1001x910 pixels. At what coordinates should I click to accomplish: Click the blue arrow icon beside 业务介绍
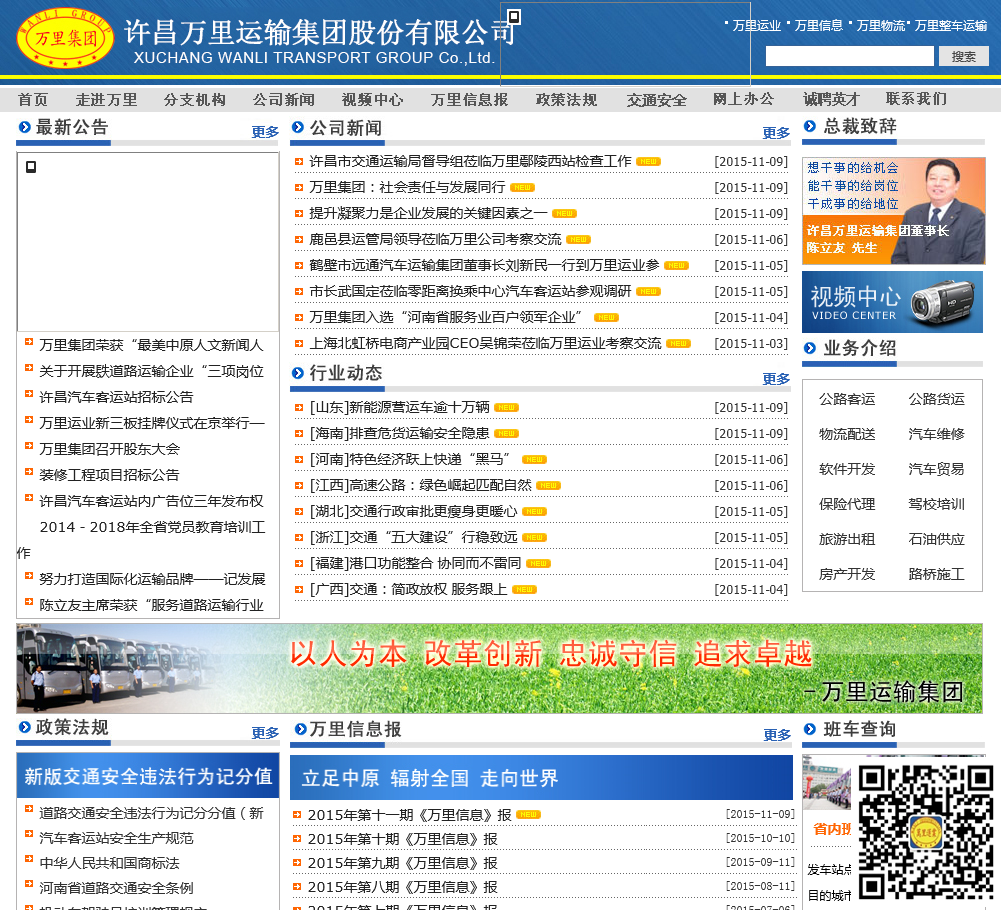(x=810, y=348)
